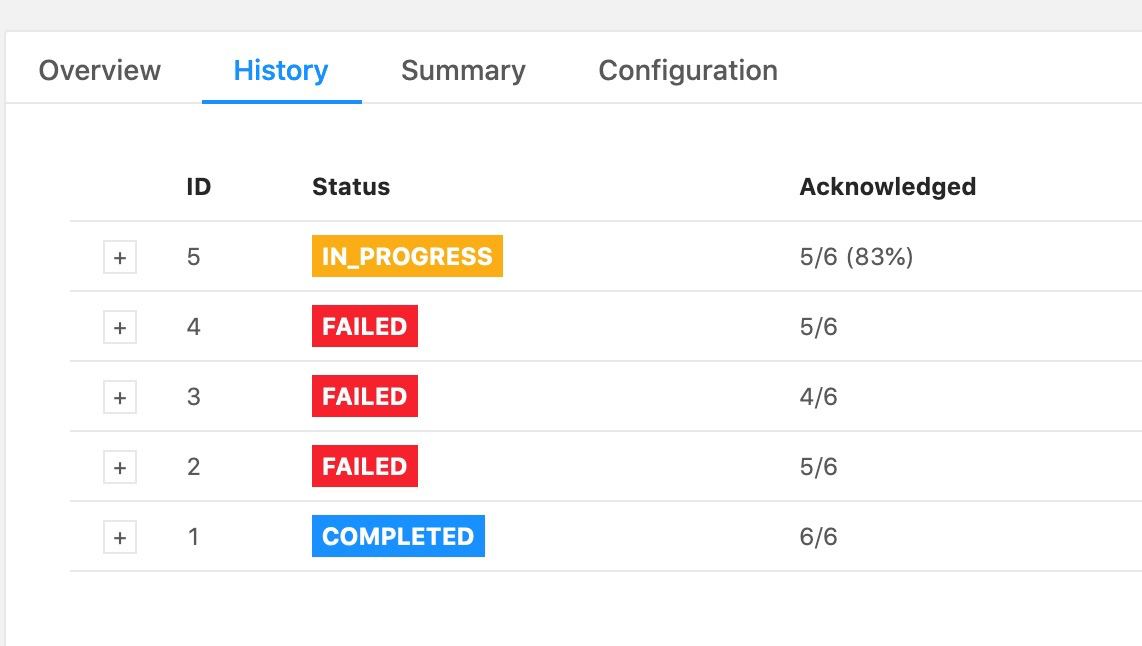1142x646 pixels.
Task: Click the FAILED badge for ID 4
Action: (x=364, y=327)
